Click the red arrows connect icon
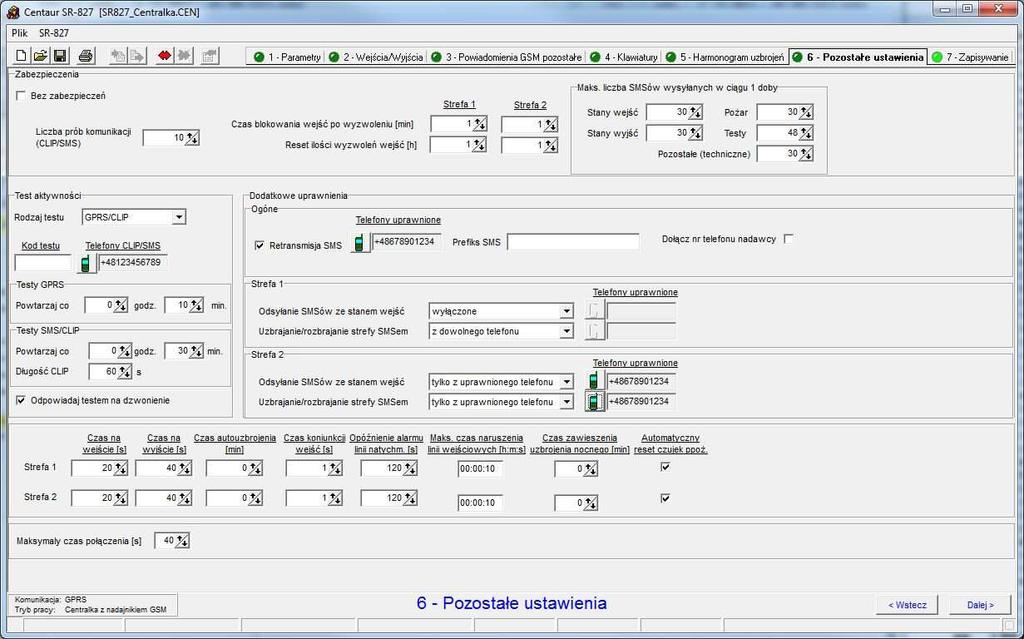The height and width of the screenshot is (639, 1024). click(165, 56)
